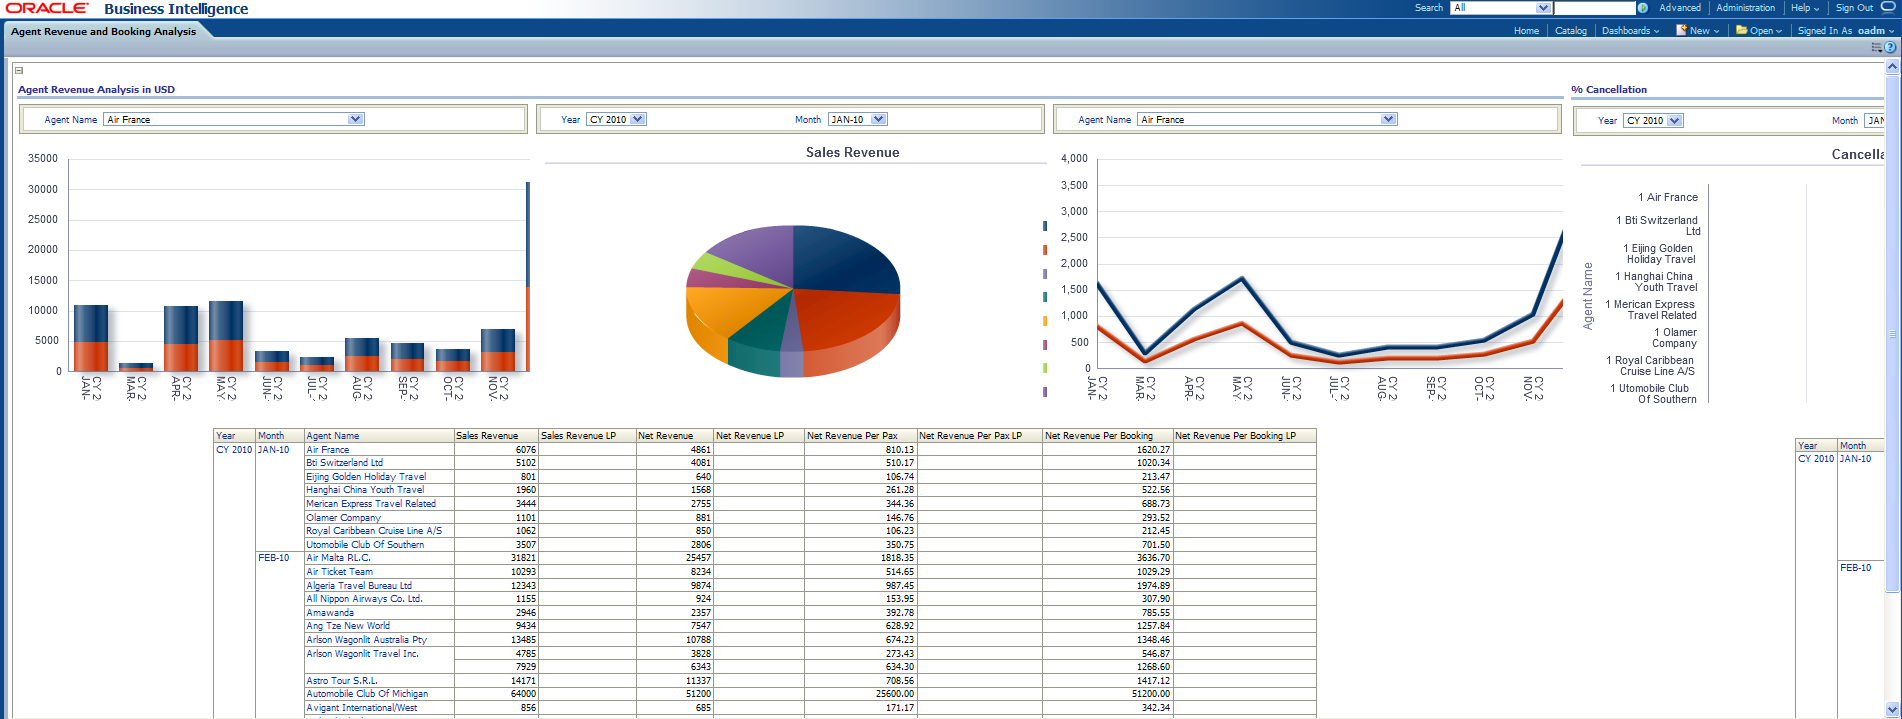This screenshot has width=1902, height=719.
Task: Open the Dashboards menu
Action: 1629,31
